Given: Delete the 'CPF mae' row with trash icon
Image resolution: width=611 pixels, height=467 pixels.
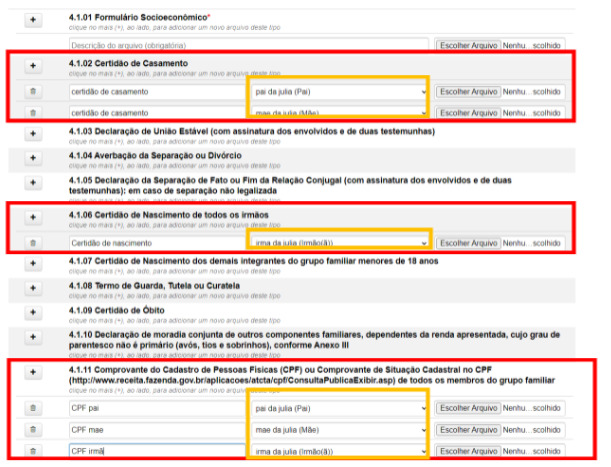Looking at the screenshot, I should click(32, 430).
